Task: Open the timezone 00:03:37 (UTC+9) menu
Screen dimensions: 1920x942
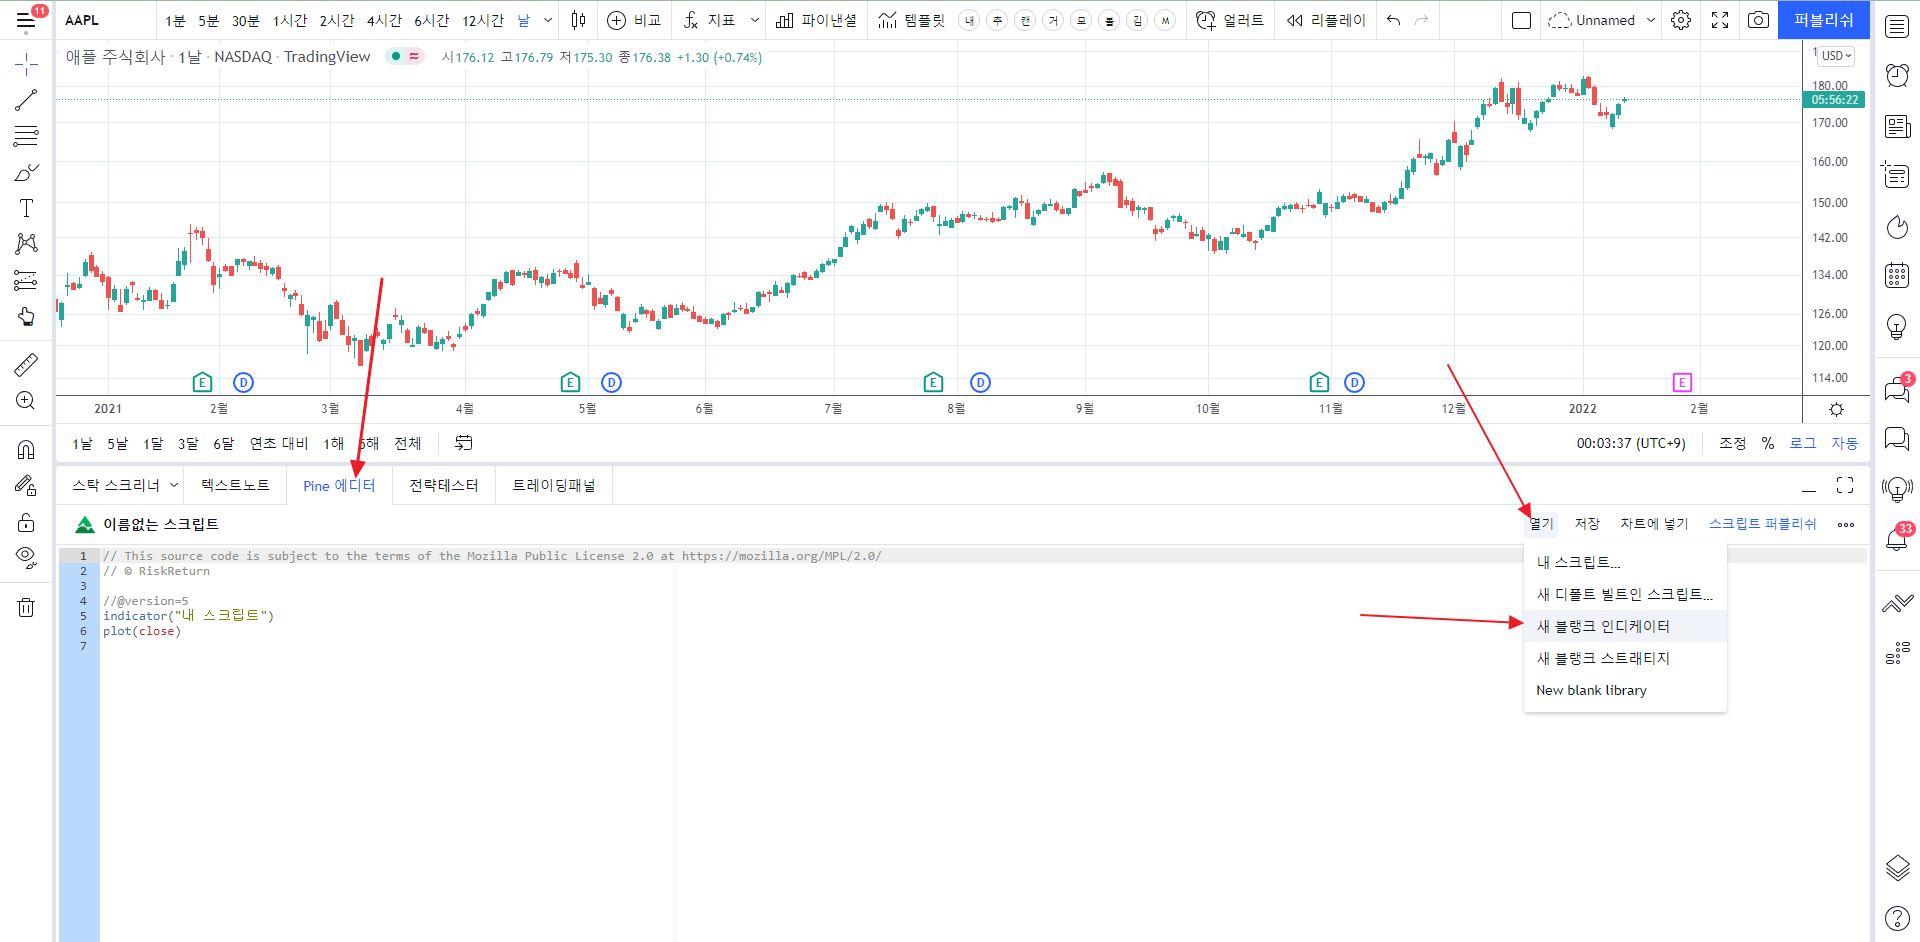Action: 1631,444
